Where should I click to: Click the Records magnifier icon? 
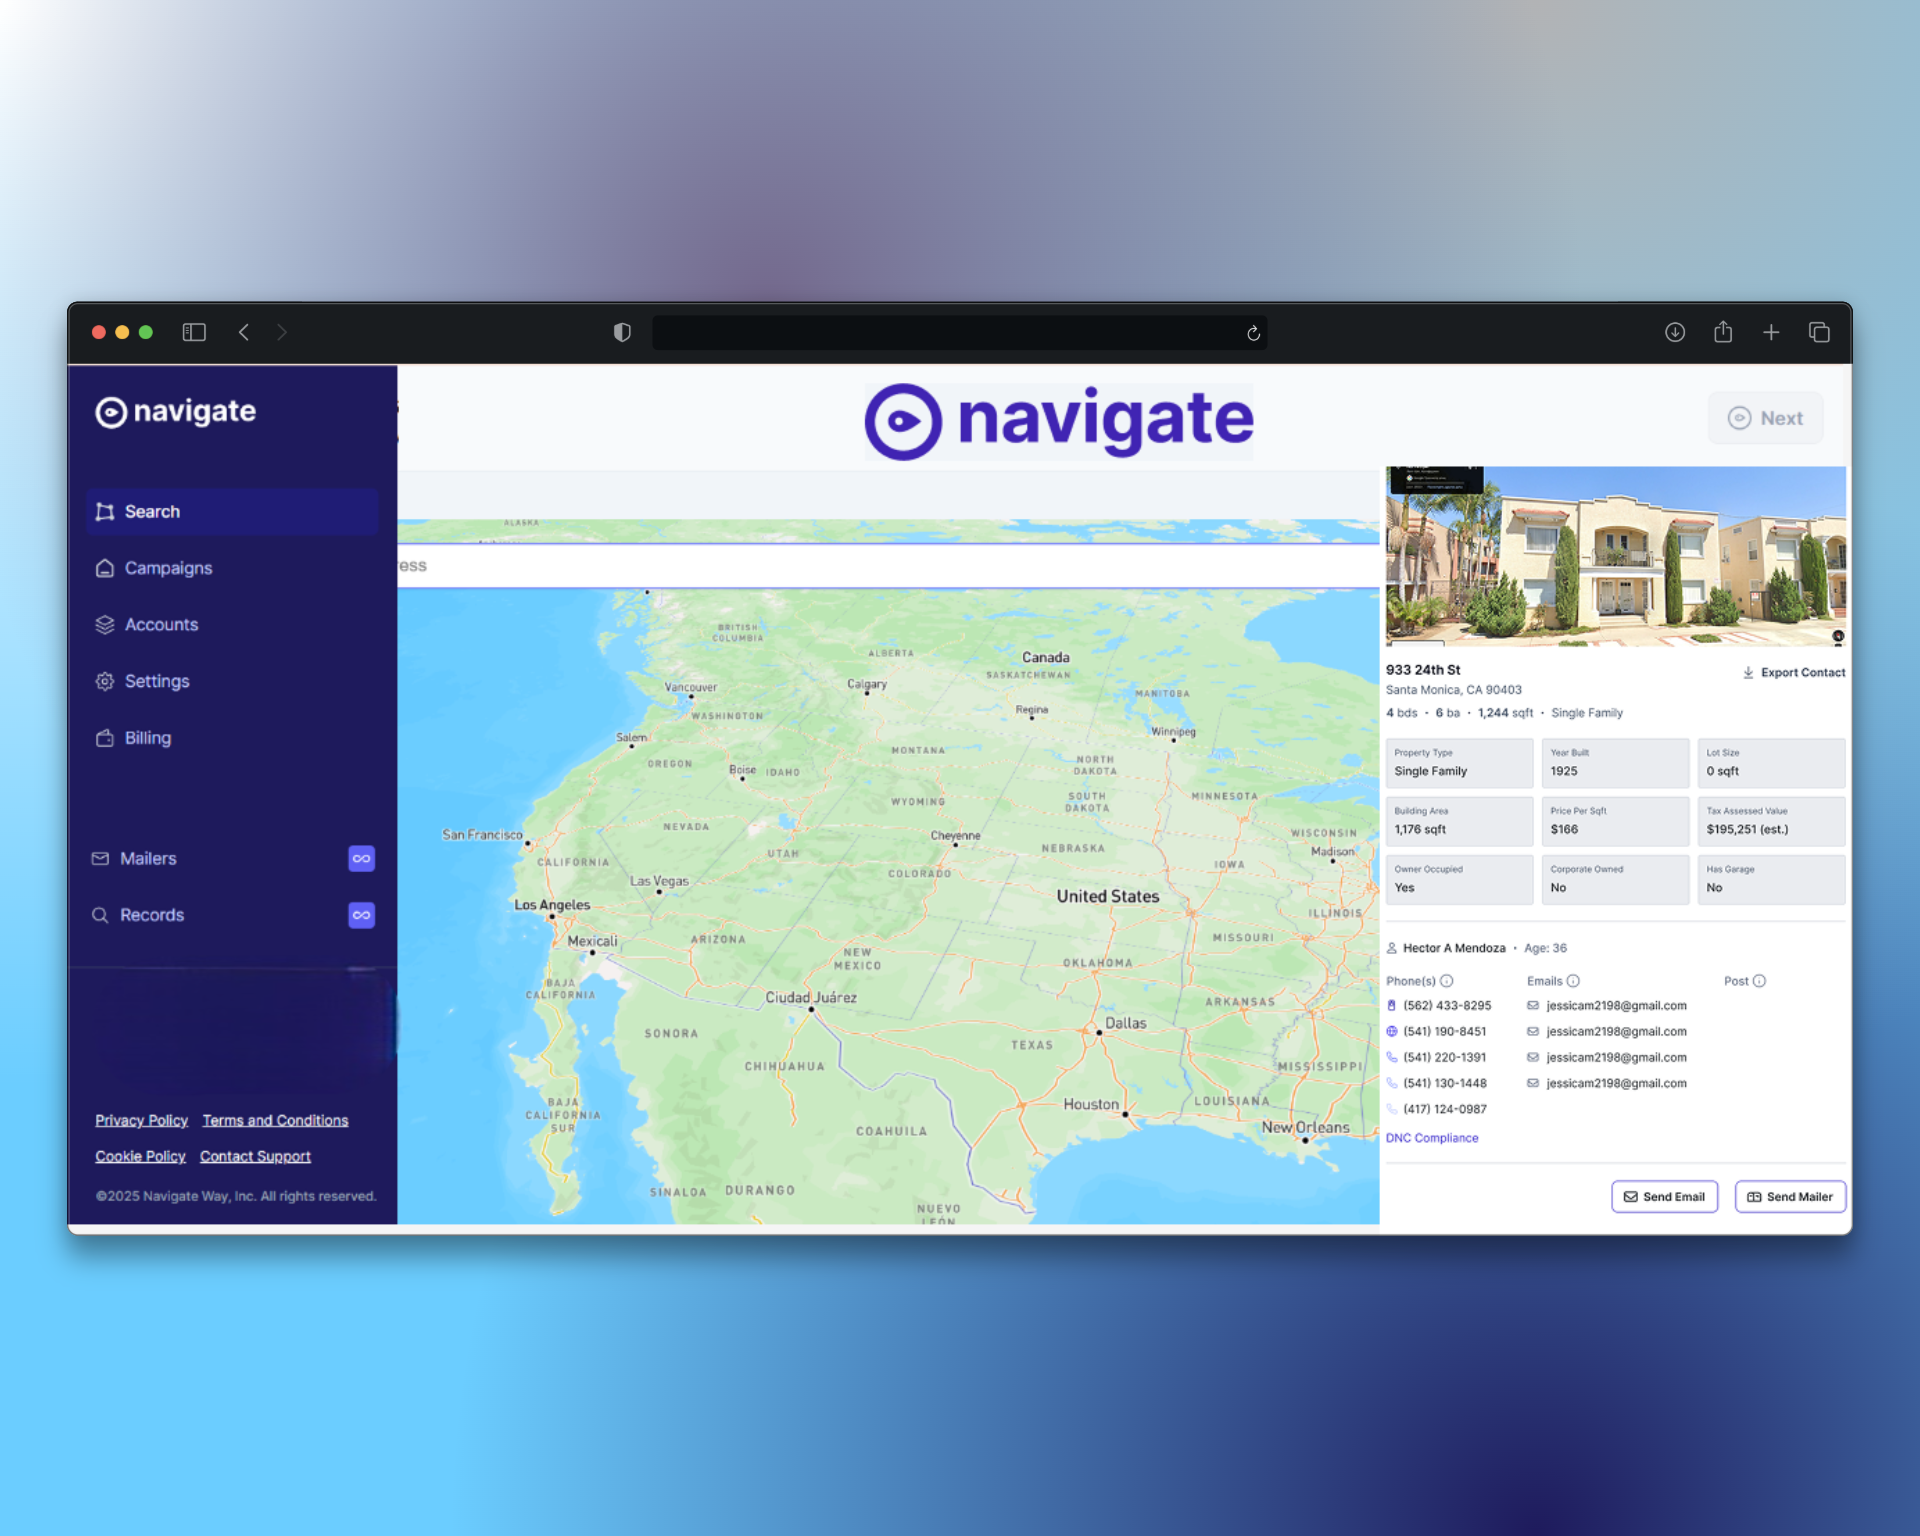click(x=100, y=915)
